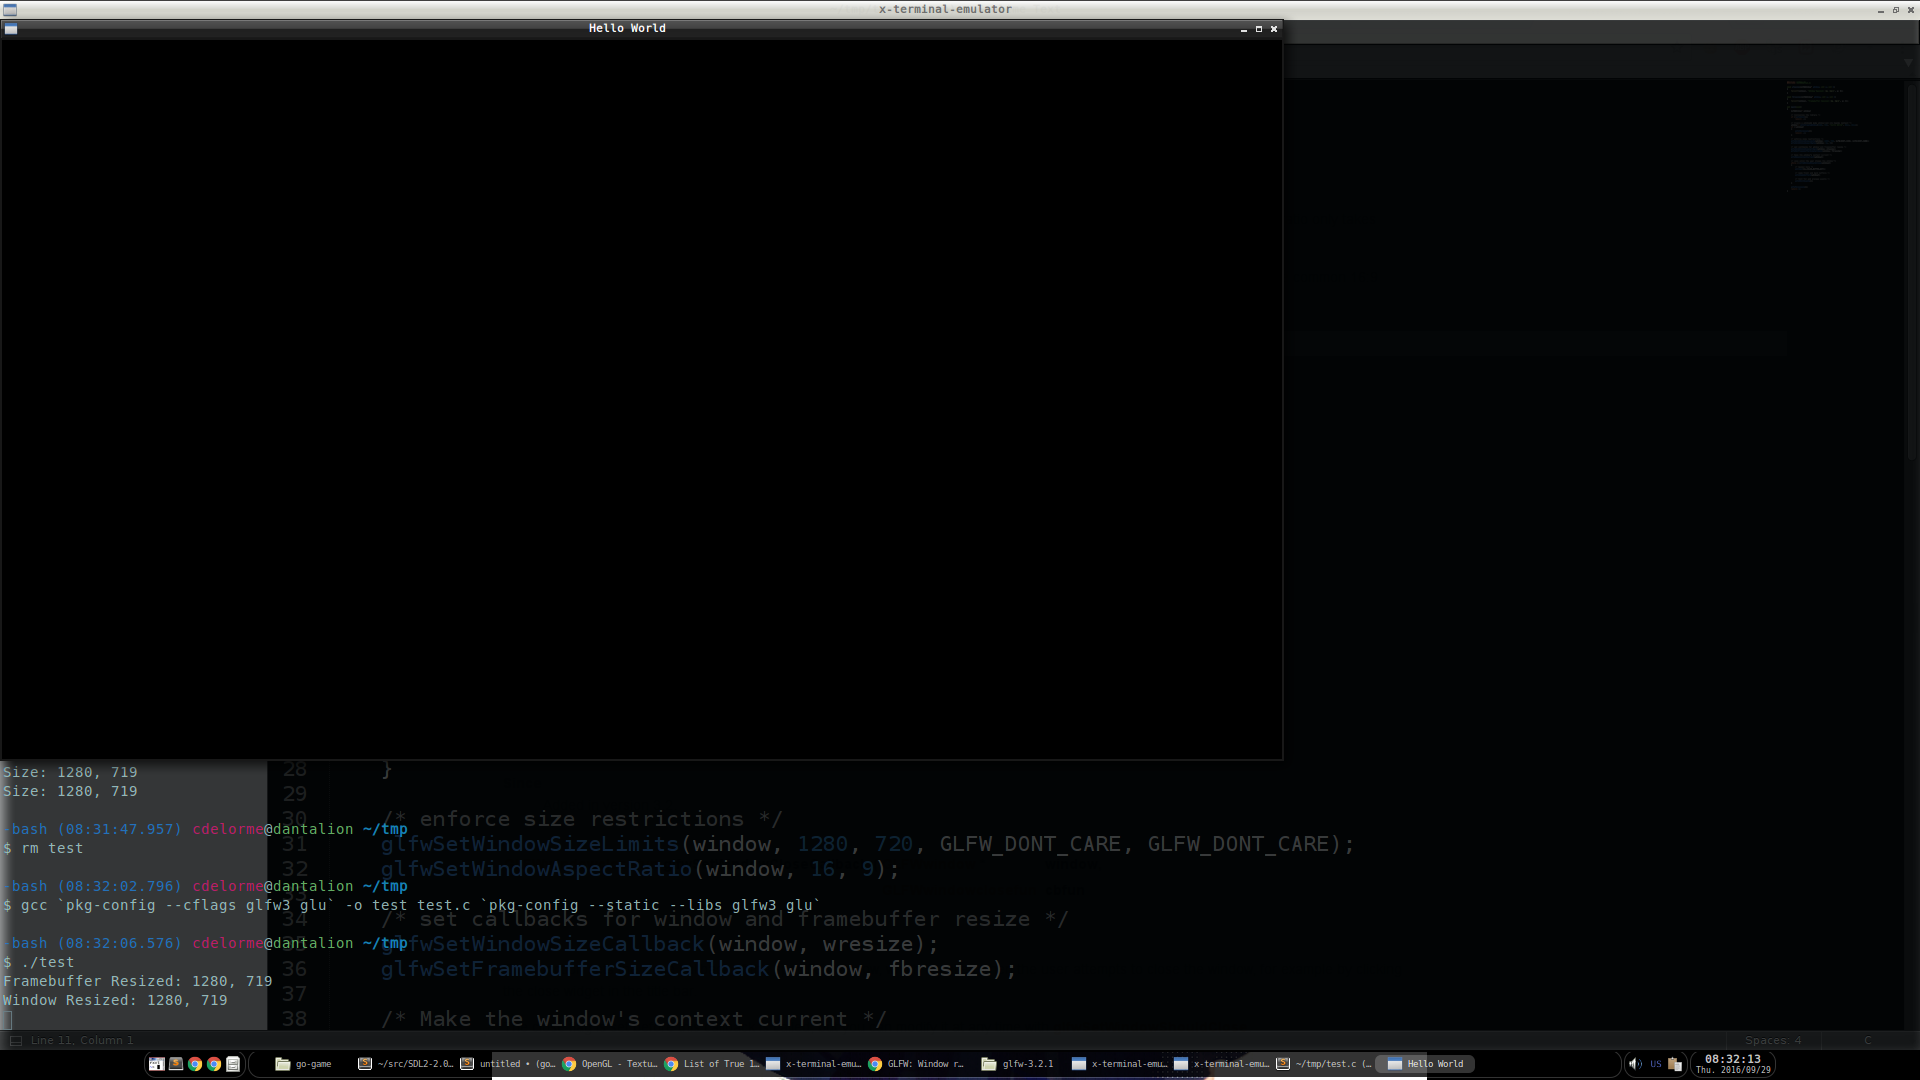Click the terminal prompt cursor line
Screen dimensions: 1920x1080
[100, 1019]
